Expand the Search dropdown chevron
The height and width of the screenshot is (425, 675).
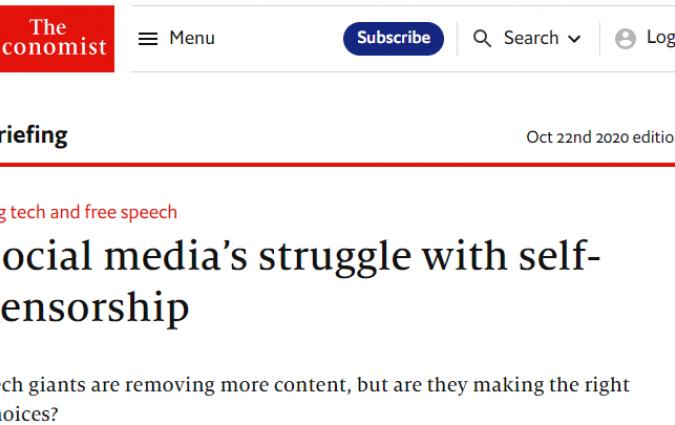(x=574, y=39)
